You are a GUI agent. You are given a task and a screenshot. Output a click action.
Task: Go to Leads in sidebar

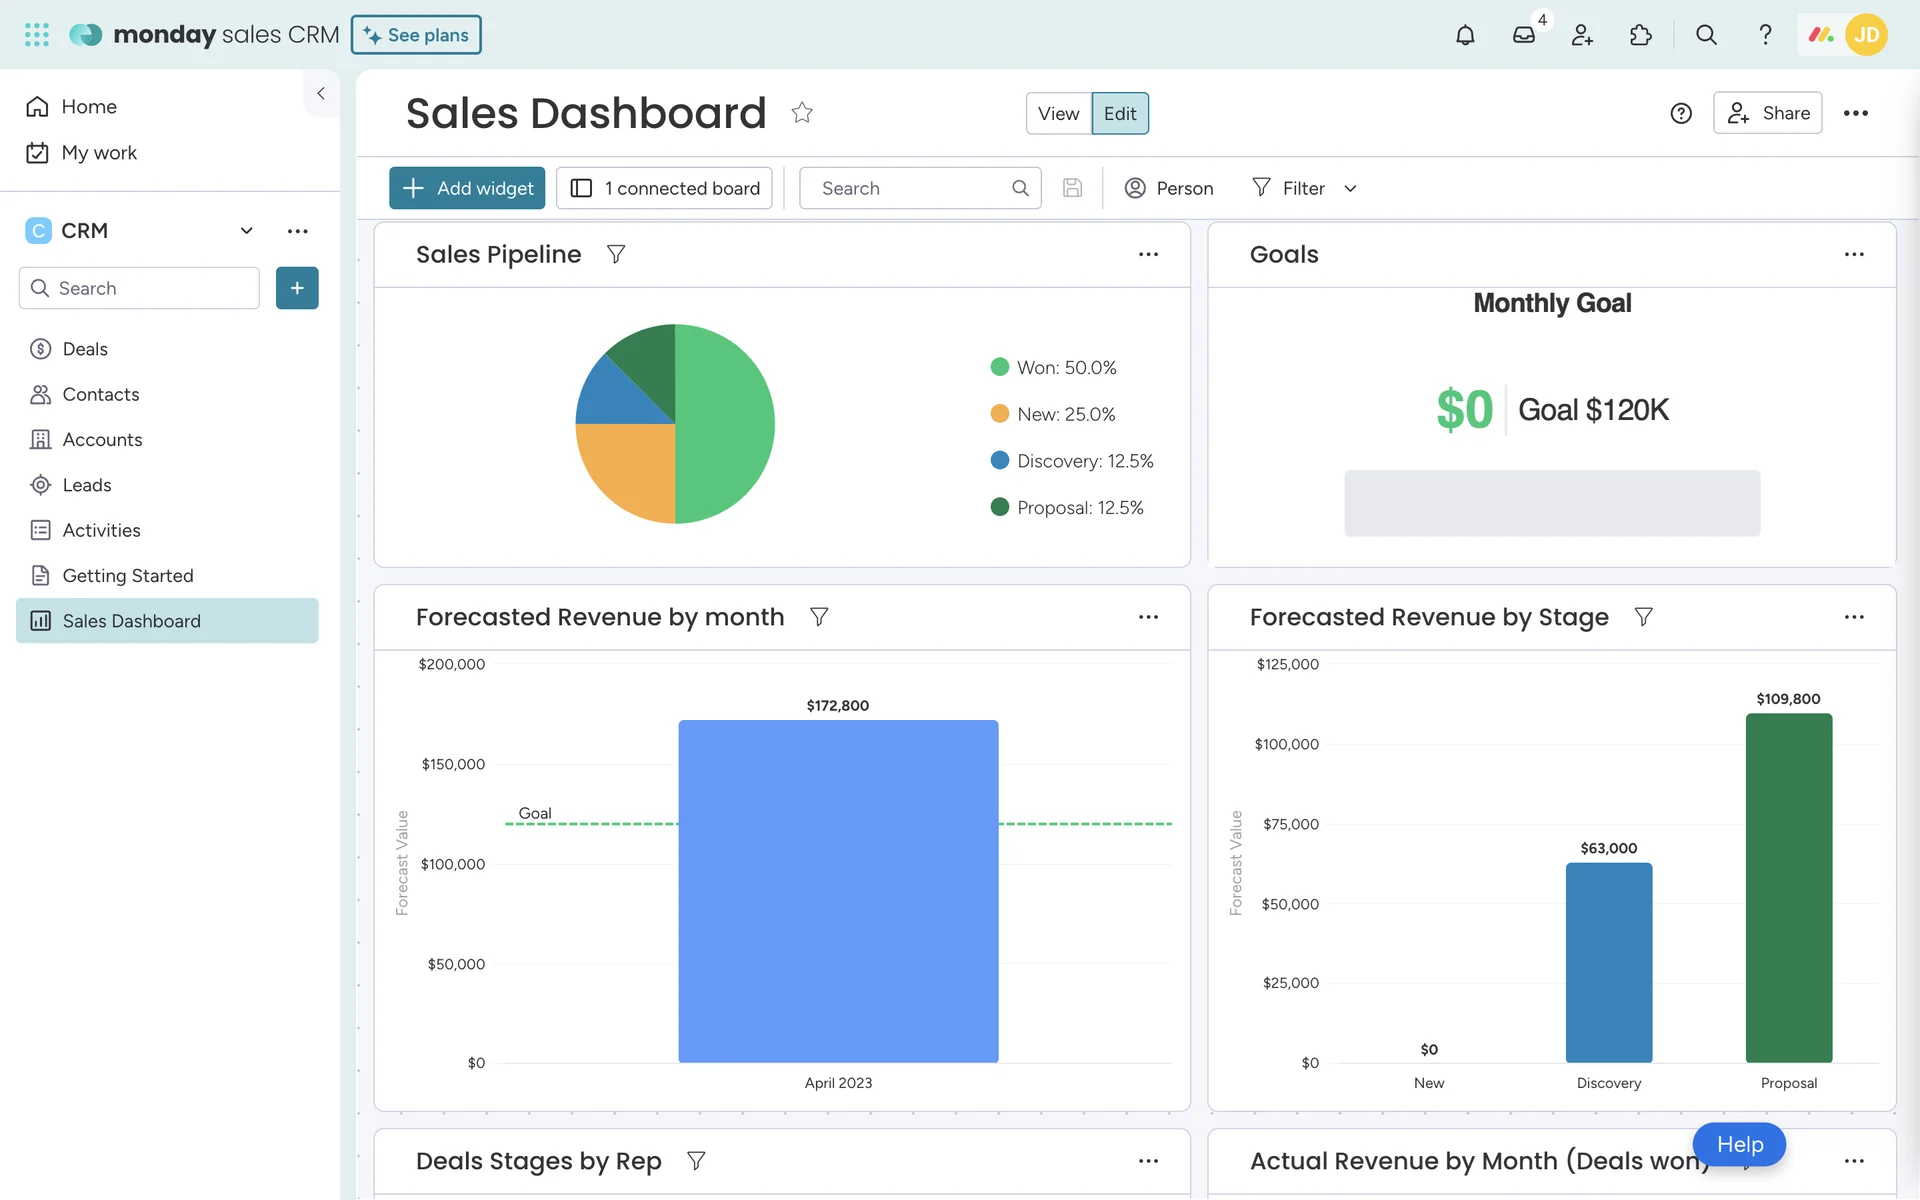coord(87,485)
